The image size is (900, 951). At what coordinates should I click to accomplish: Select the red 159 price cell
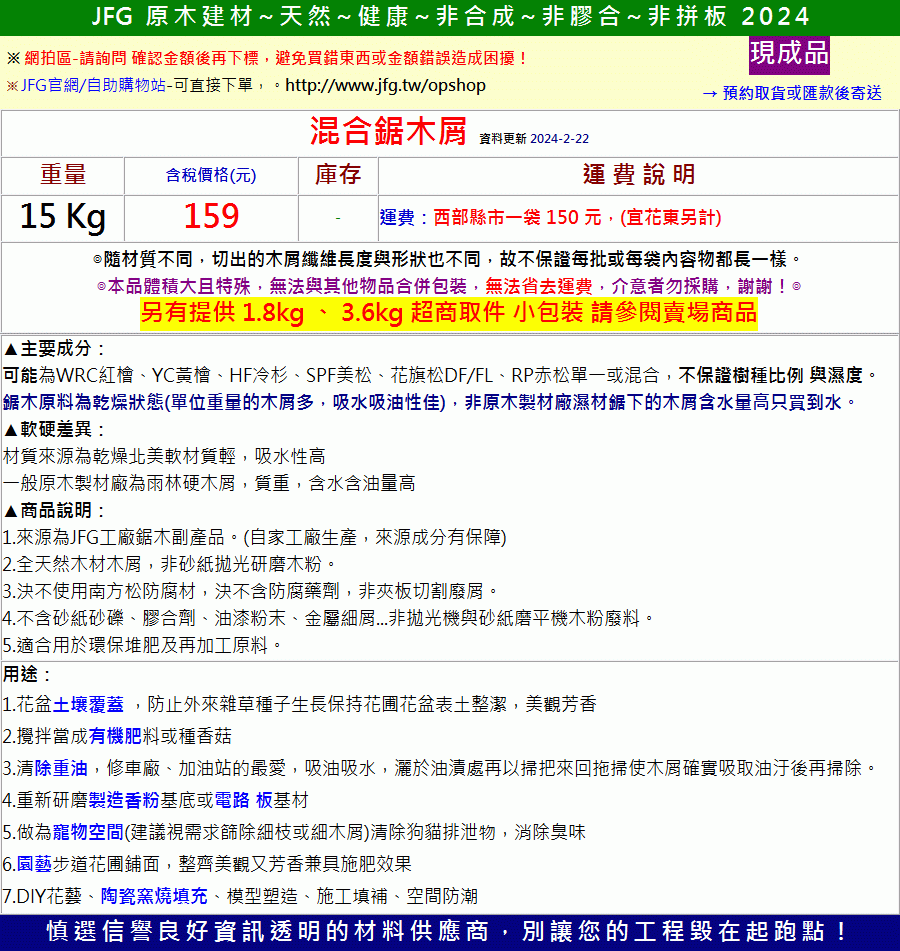pyautogui.click(x=211, y=217)
